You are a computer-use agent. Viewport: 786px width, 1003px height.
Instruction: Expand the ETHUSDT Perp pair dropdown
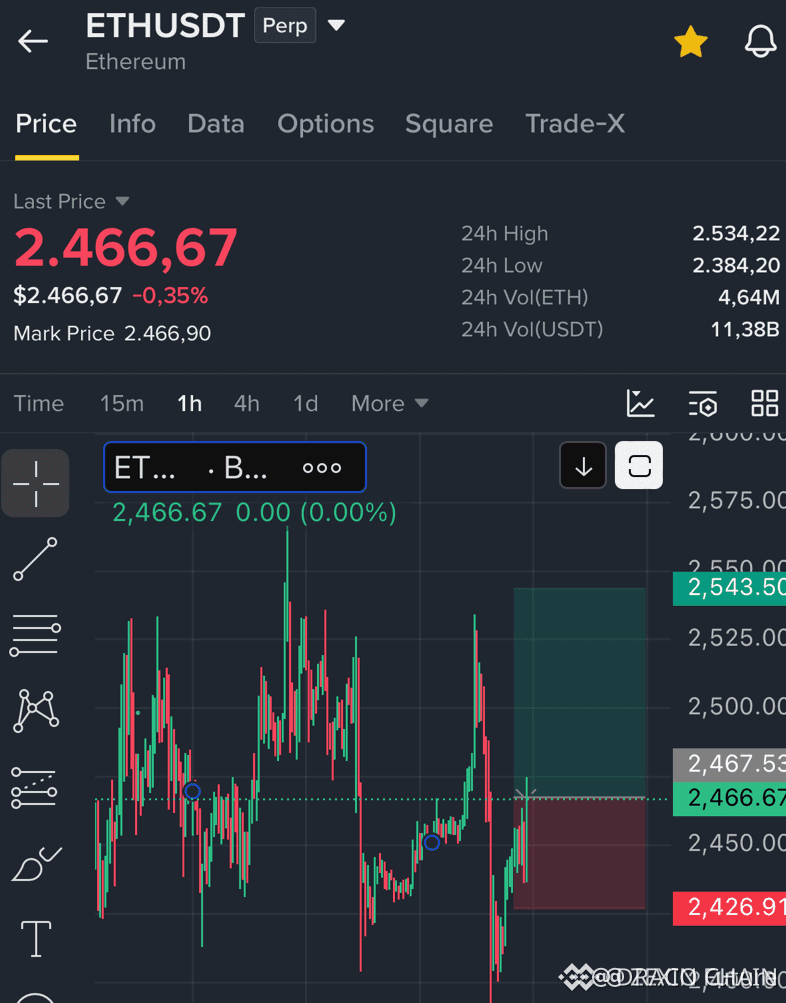point(336,25)
